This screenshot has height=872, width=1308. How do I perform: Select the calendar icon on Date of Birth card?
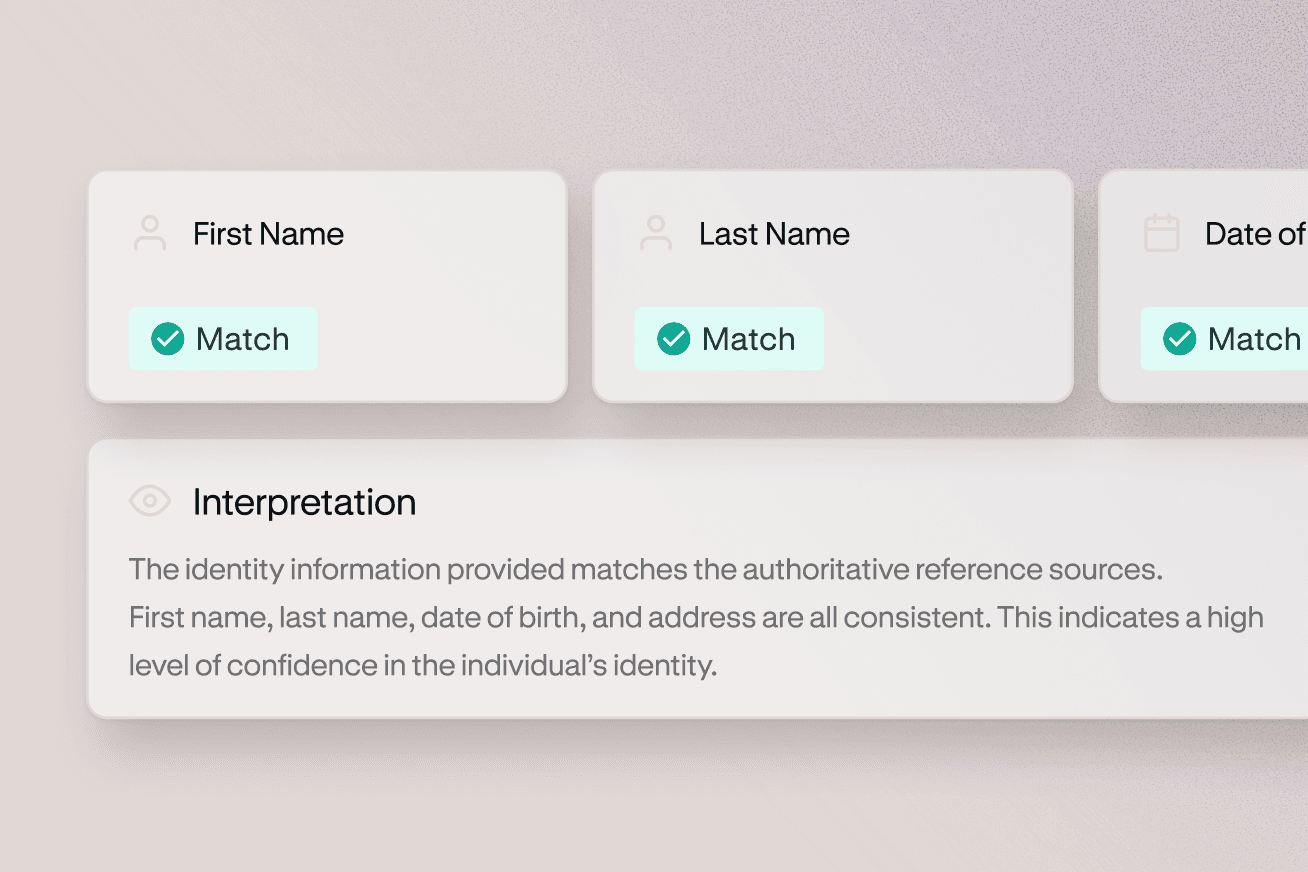[x=1162, y=232]
